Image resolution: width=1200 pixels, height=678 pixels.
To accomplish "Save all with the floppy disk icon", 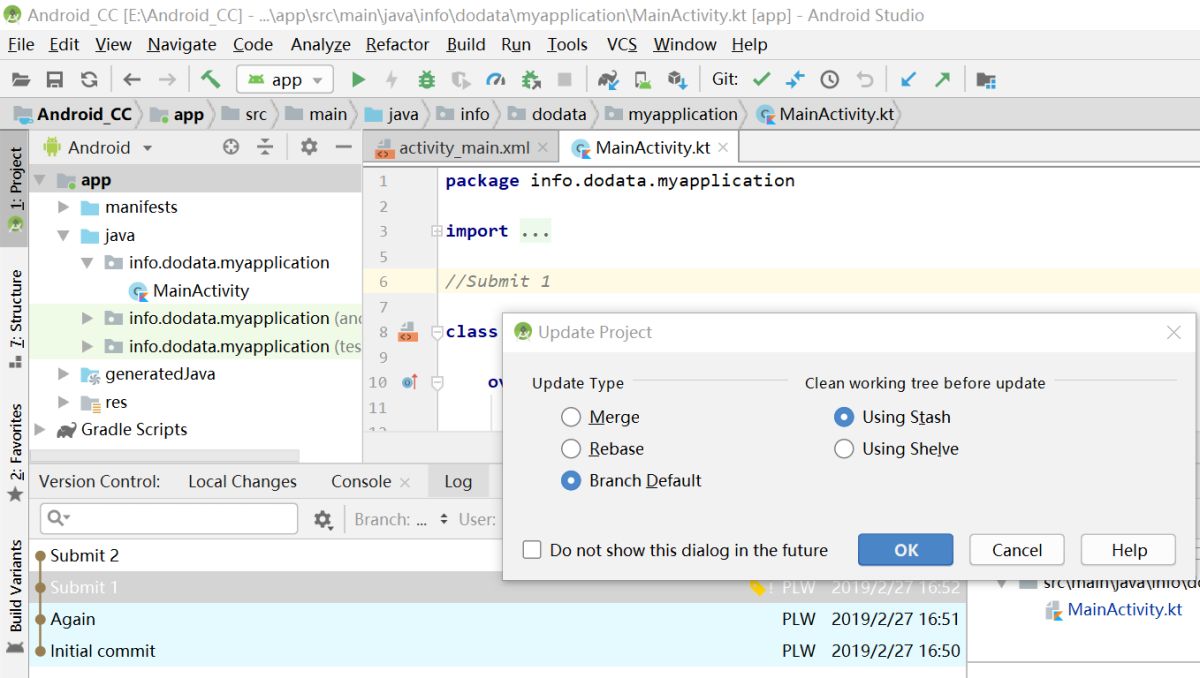I will click(x=55, y=80).
